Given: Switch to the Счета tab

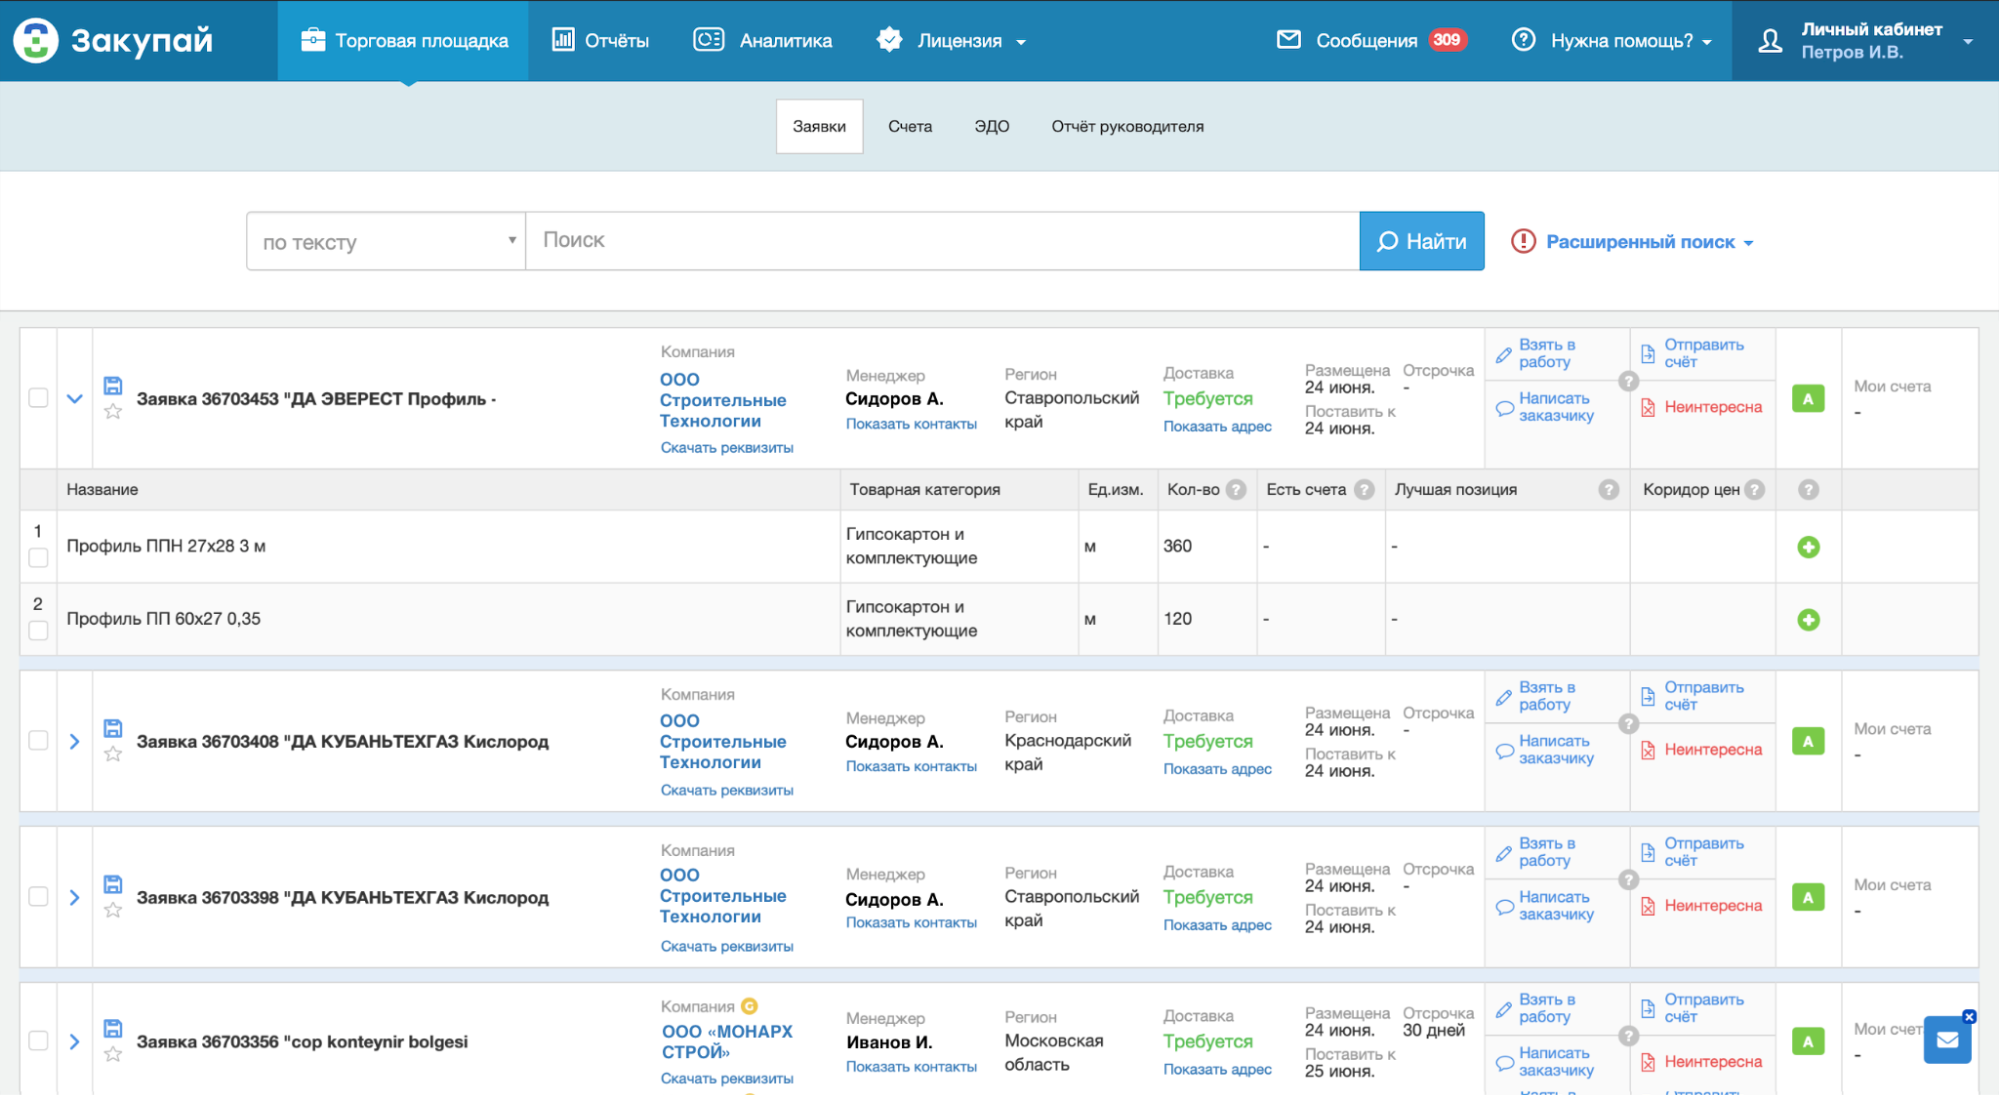Looking at the screenshot, I should (x=910, y=126).
